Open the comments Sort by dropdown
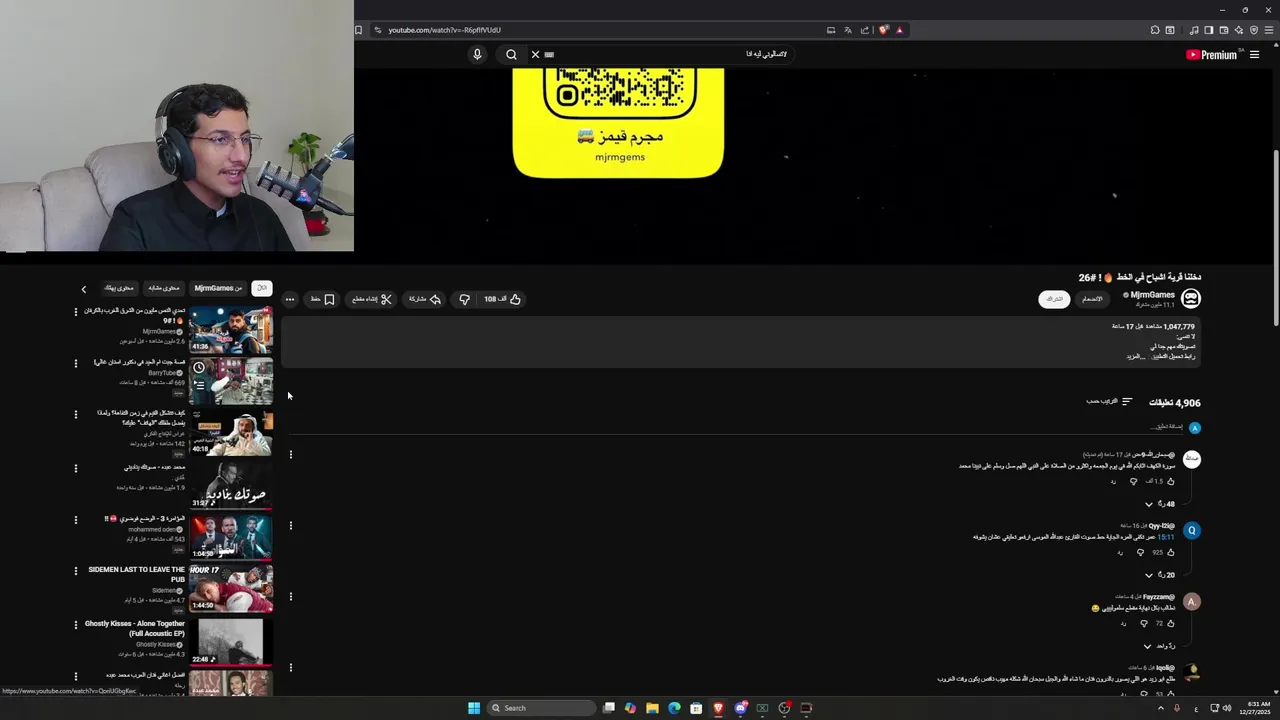 tap(1109, 401)
